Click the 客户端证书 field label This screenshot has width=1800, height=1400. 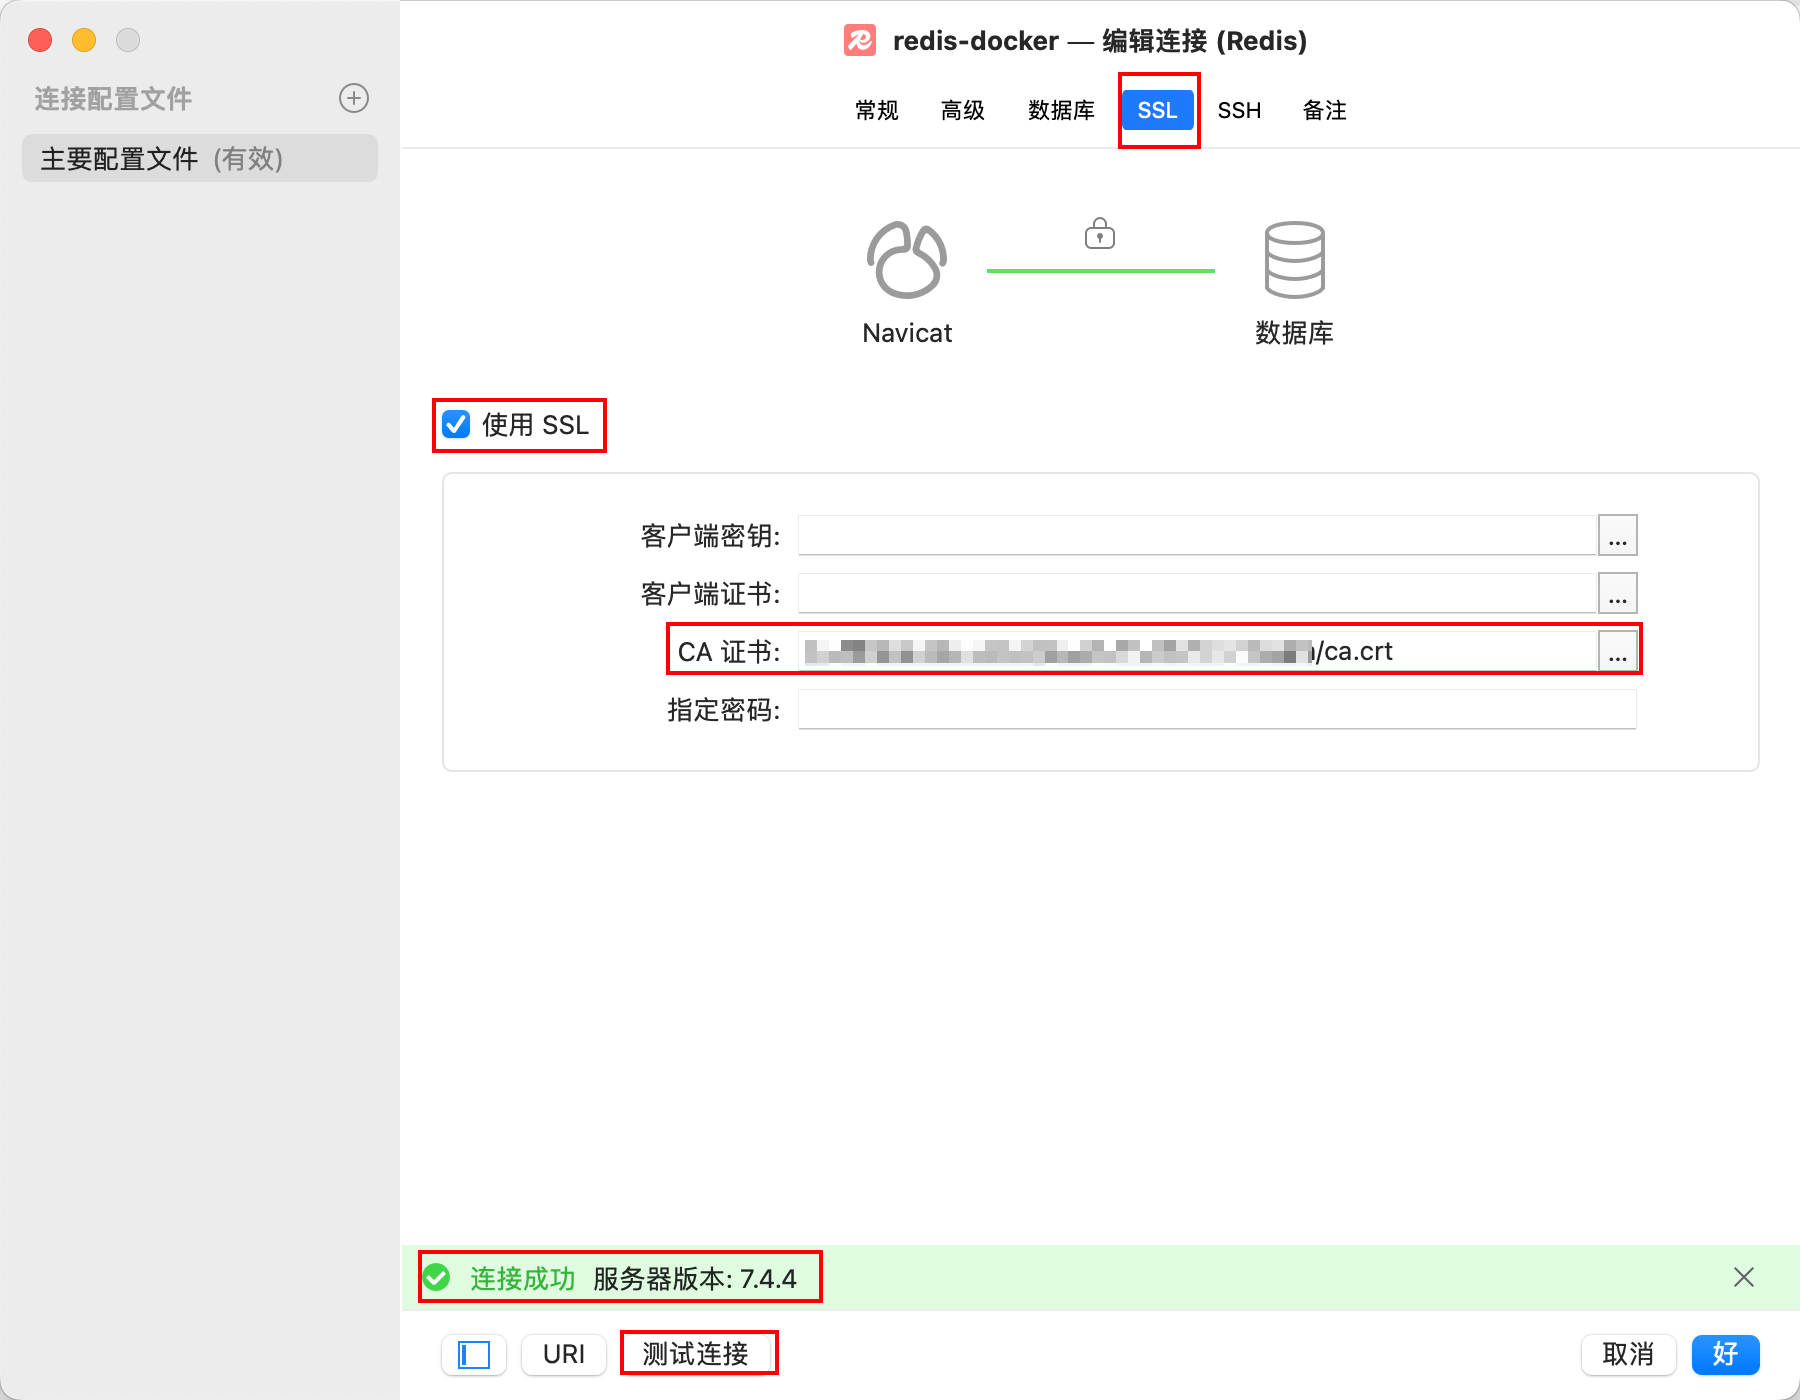click(710, 594)
